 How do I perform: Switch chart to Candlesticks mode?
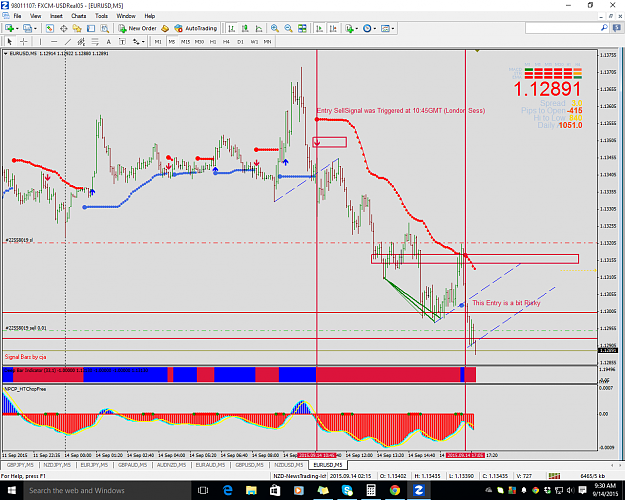(245, 28)
